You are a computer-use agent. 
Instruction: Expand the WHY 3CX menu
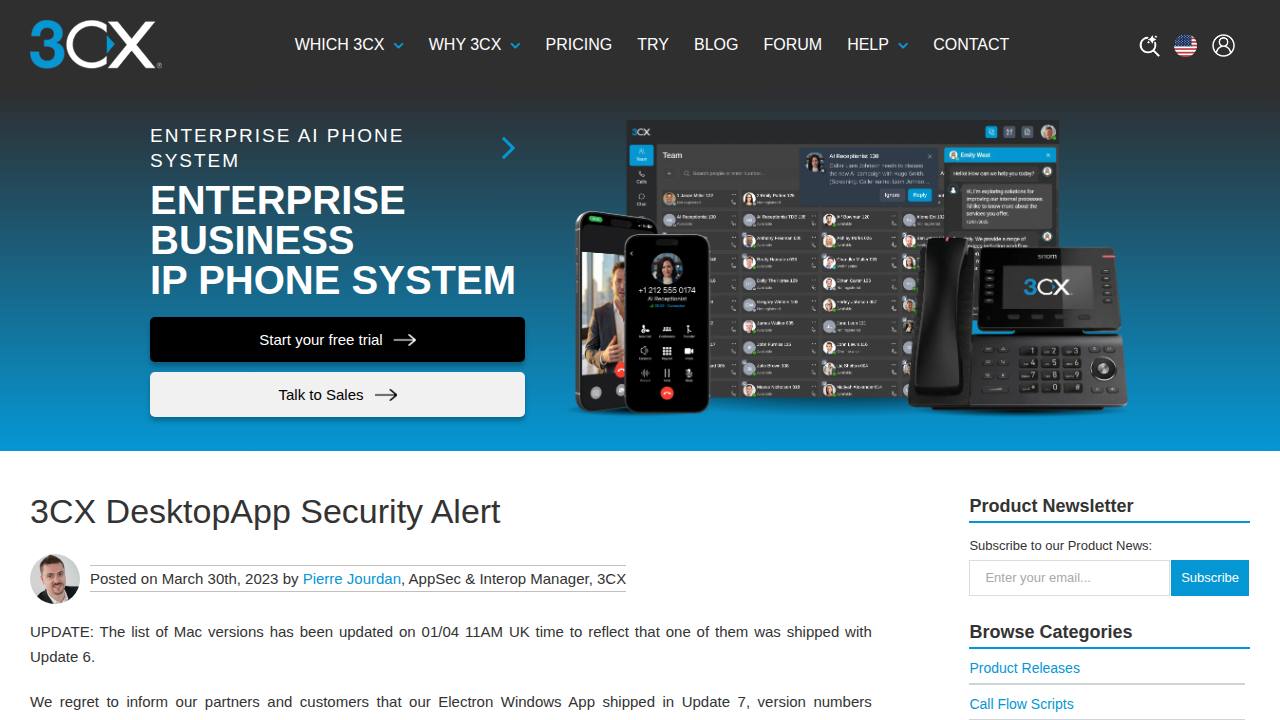[474, 44]
